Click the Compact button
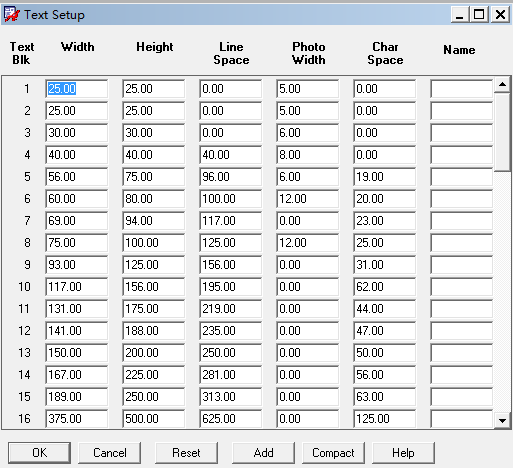Viewport: 513px width, 468px height. click(333, 453)
